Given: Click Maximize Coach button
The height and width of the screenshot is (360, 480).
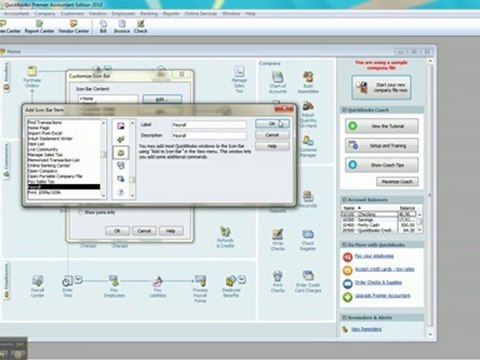Looking at the screenshot, I should tap(397, 182).
